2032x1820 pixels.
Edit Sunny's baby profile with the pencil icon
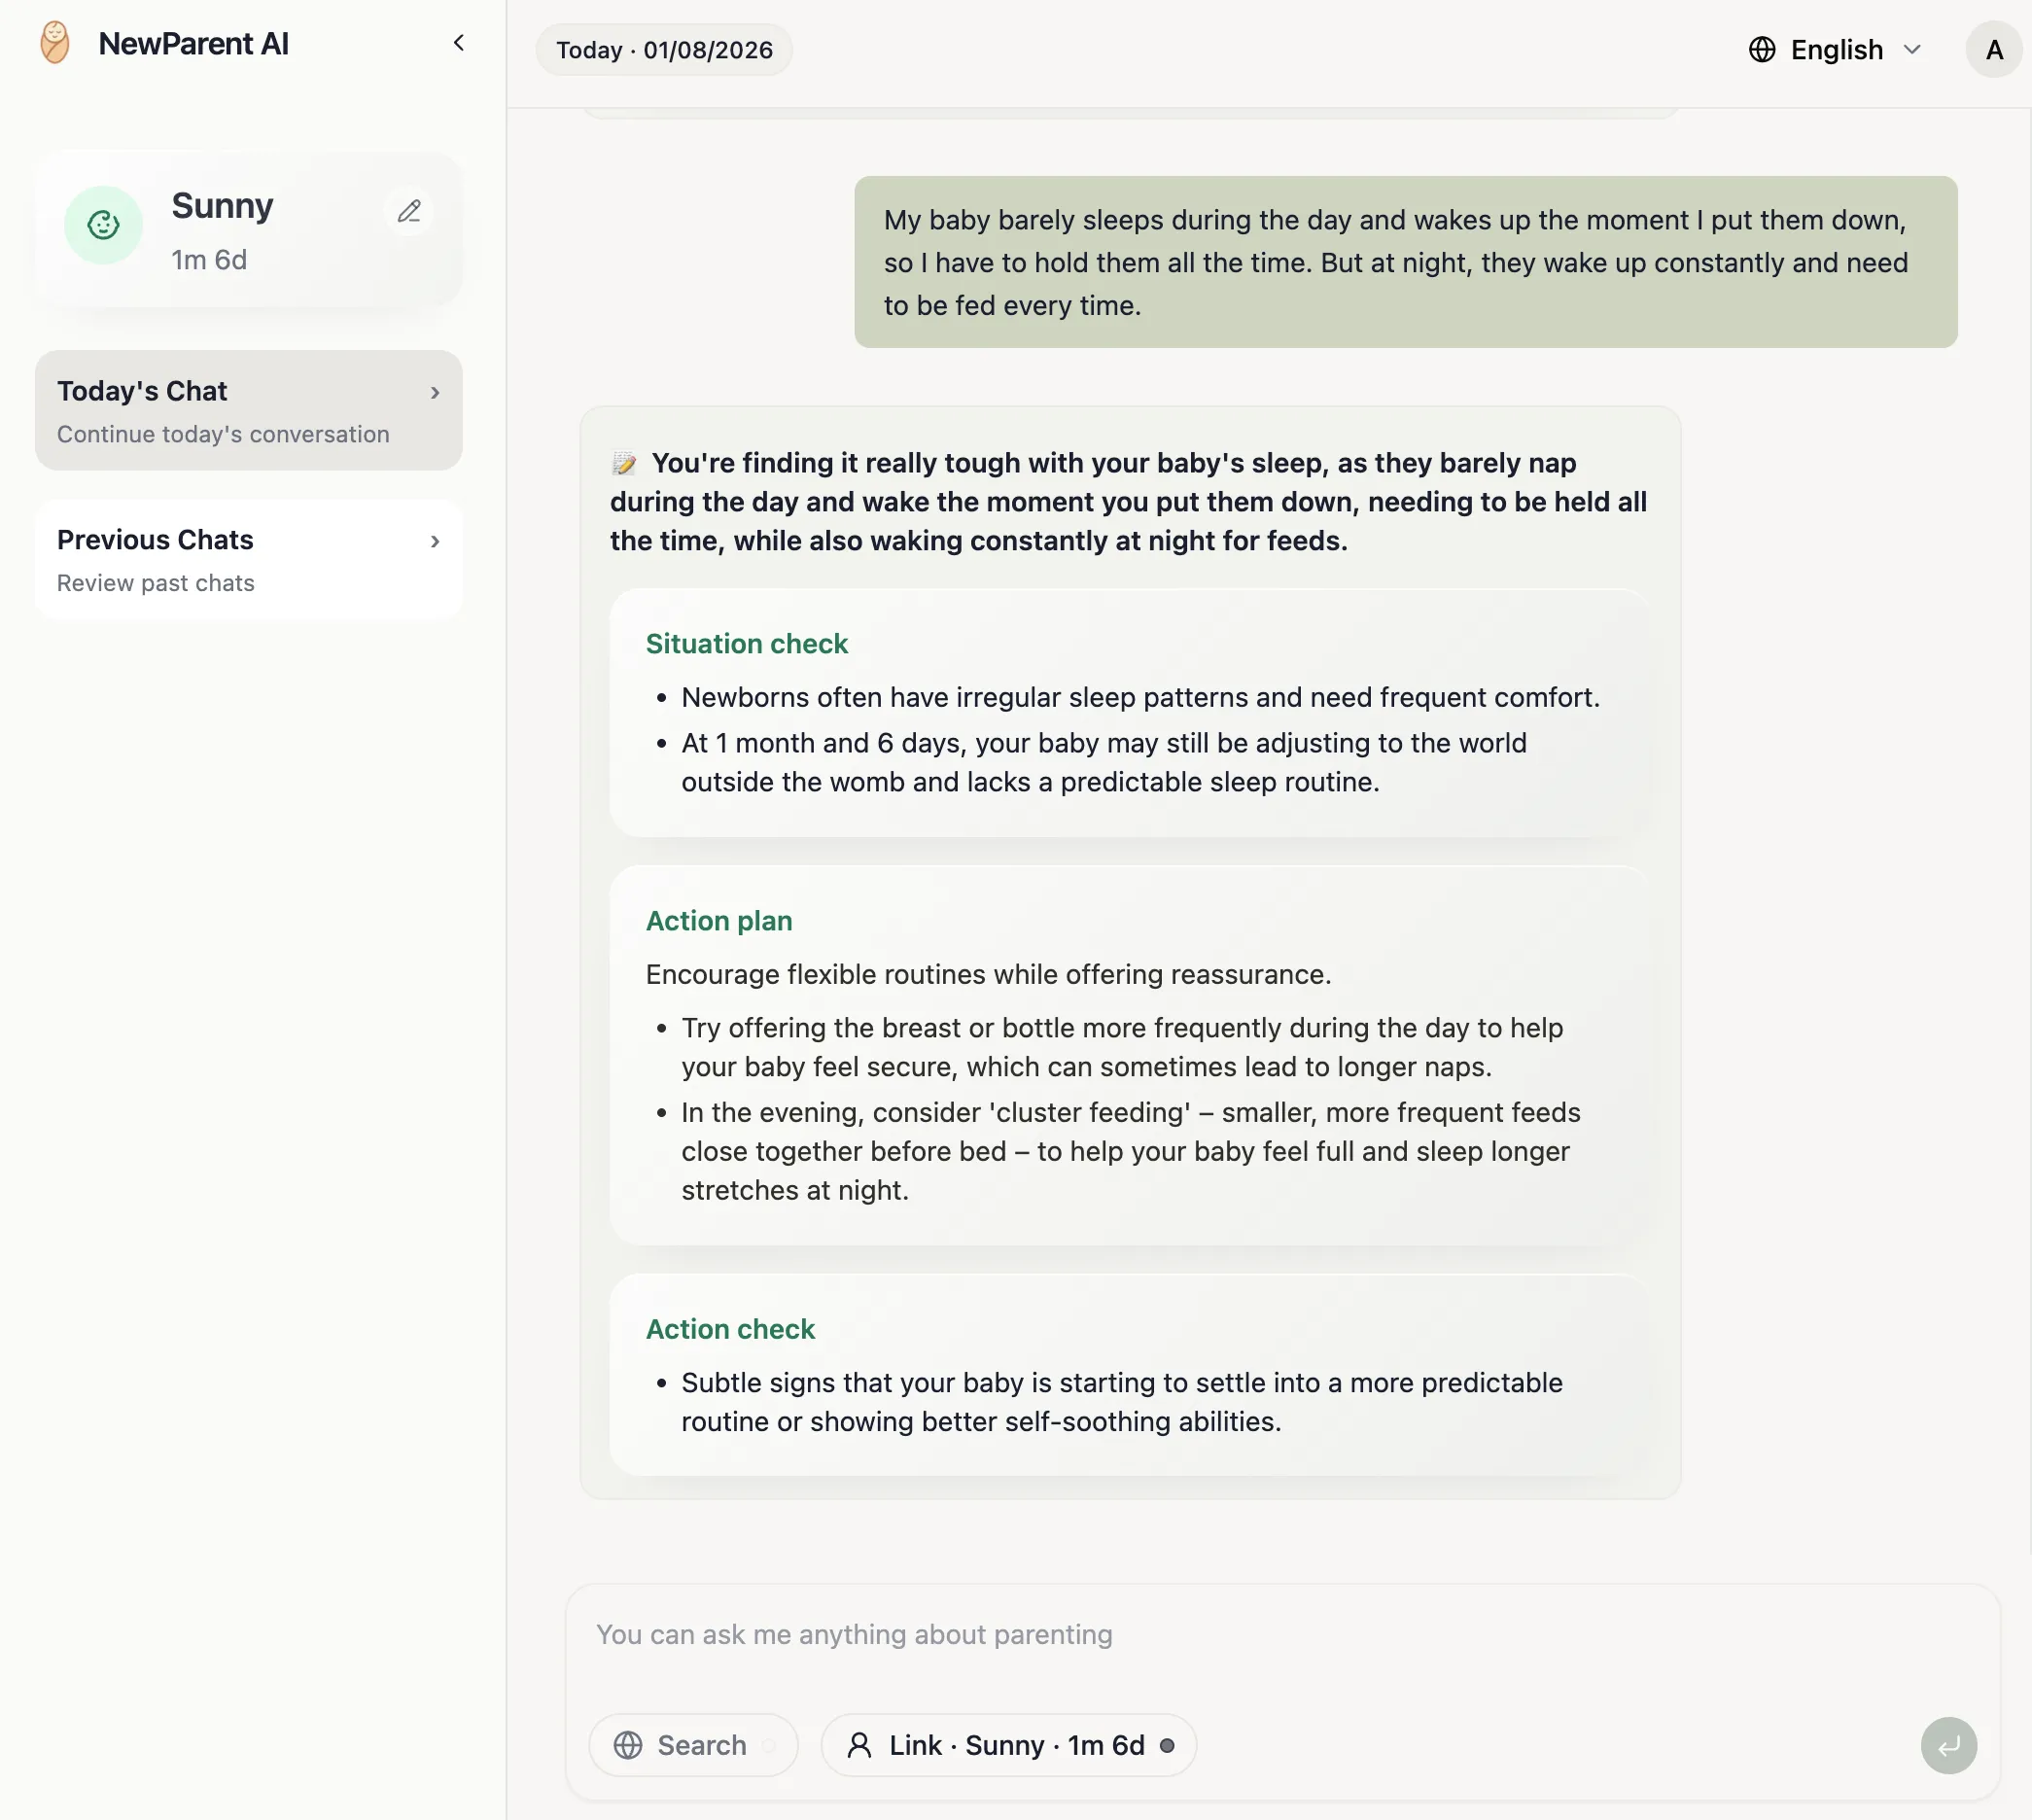coord(409,211)
